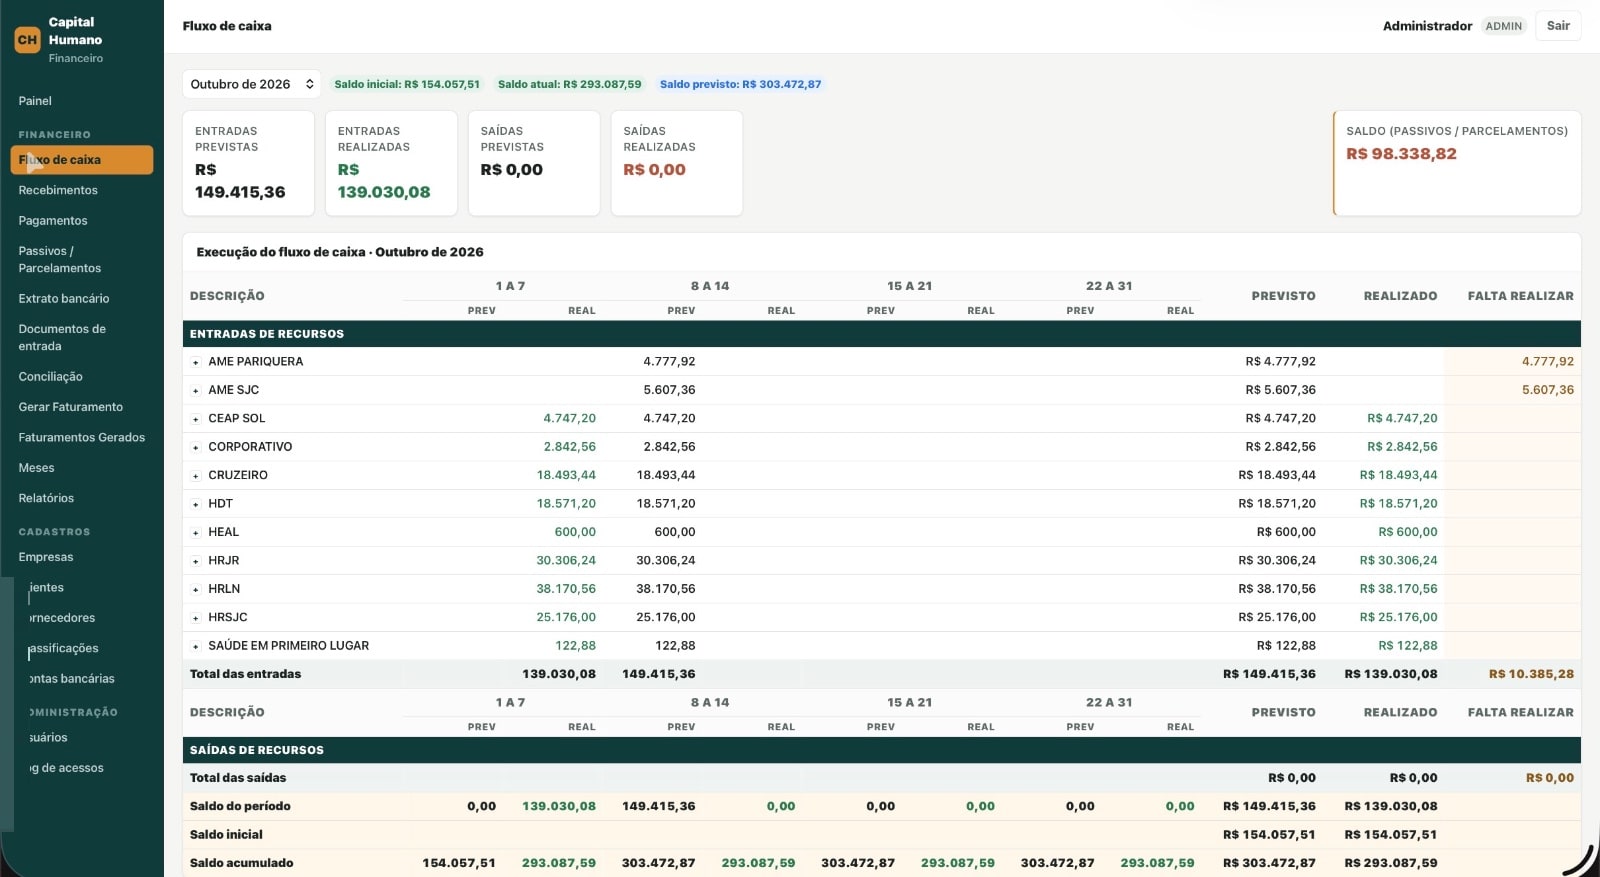
Task: Click the Saldo inicial R$ 154.057,51 badge
Action: [x=407, y=84]
